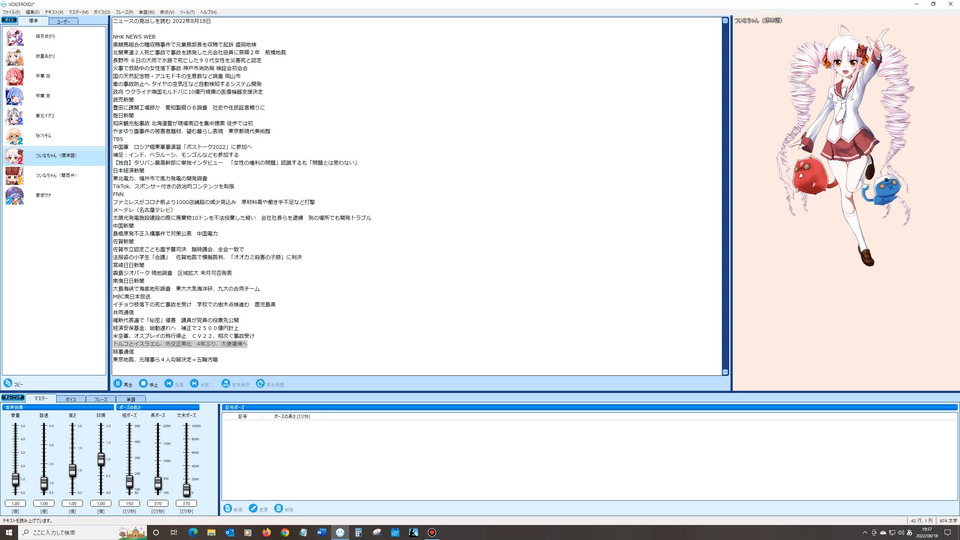
Task: Click the 記号 column header
Action: point(242,416)
